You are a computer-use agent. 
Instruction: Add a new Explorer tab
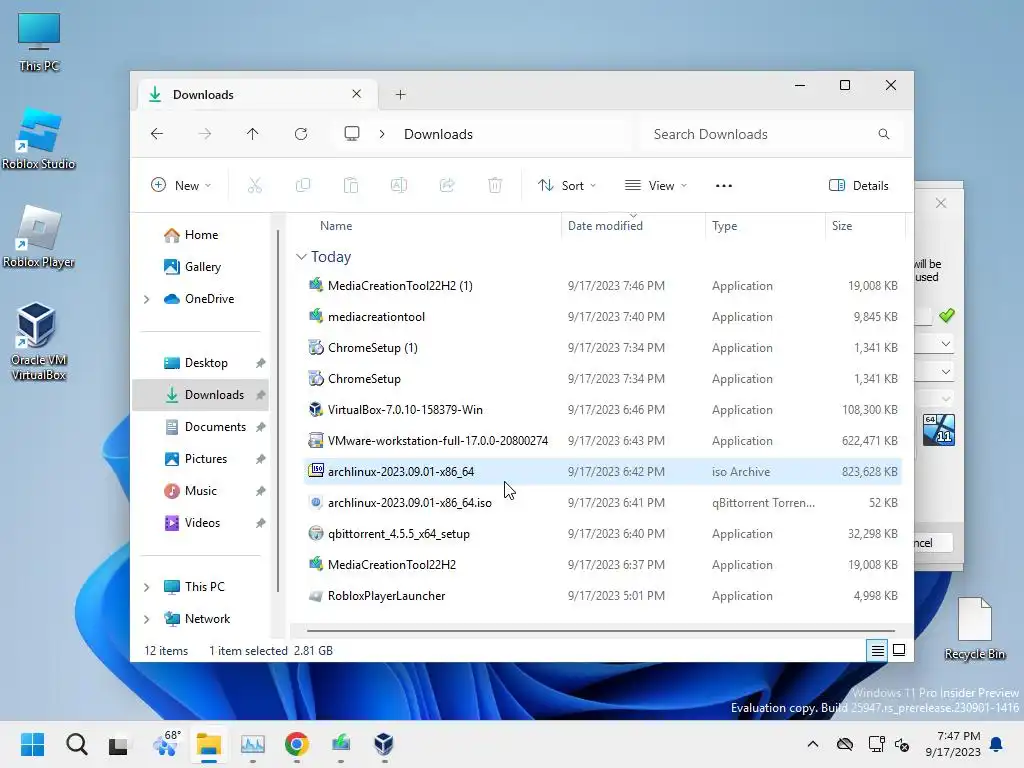tap(400, 95)
